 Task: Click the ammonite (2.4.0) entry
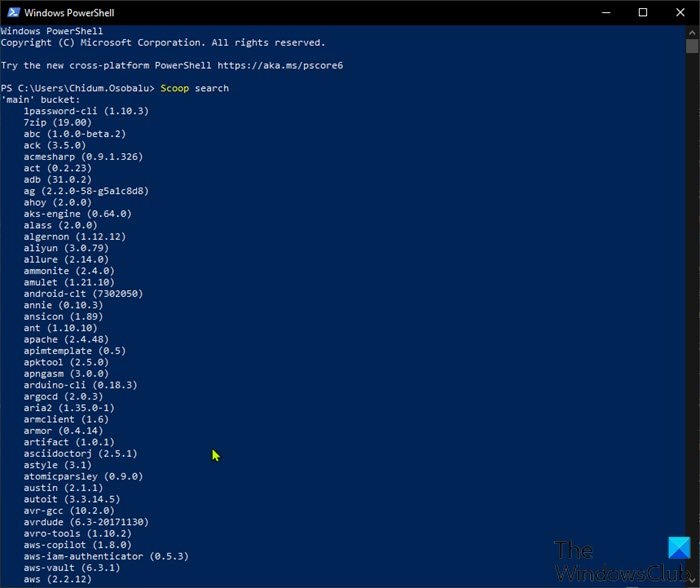[69, 271]
